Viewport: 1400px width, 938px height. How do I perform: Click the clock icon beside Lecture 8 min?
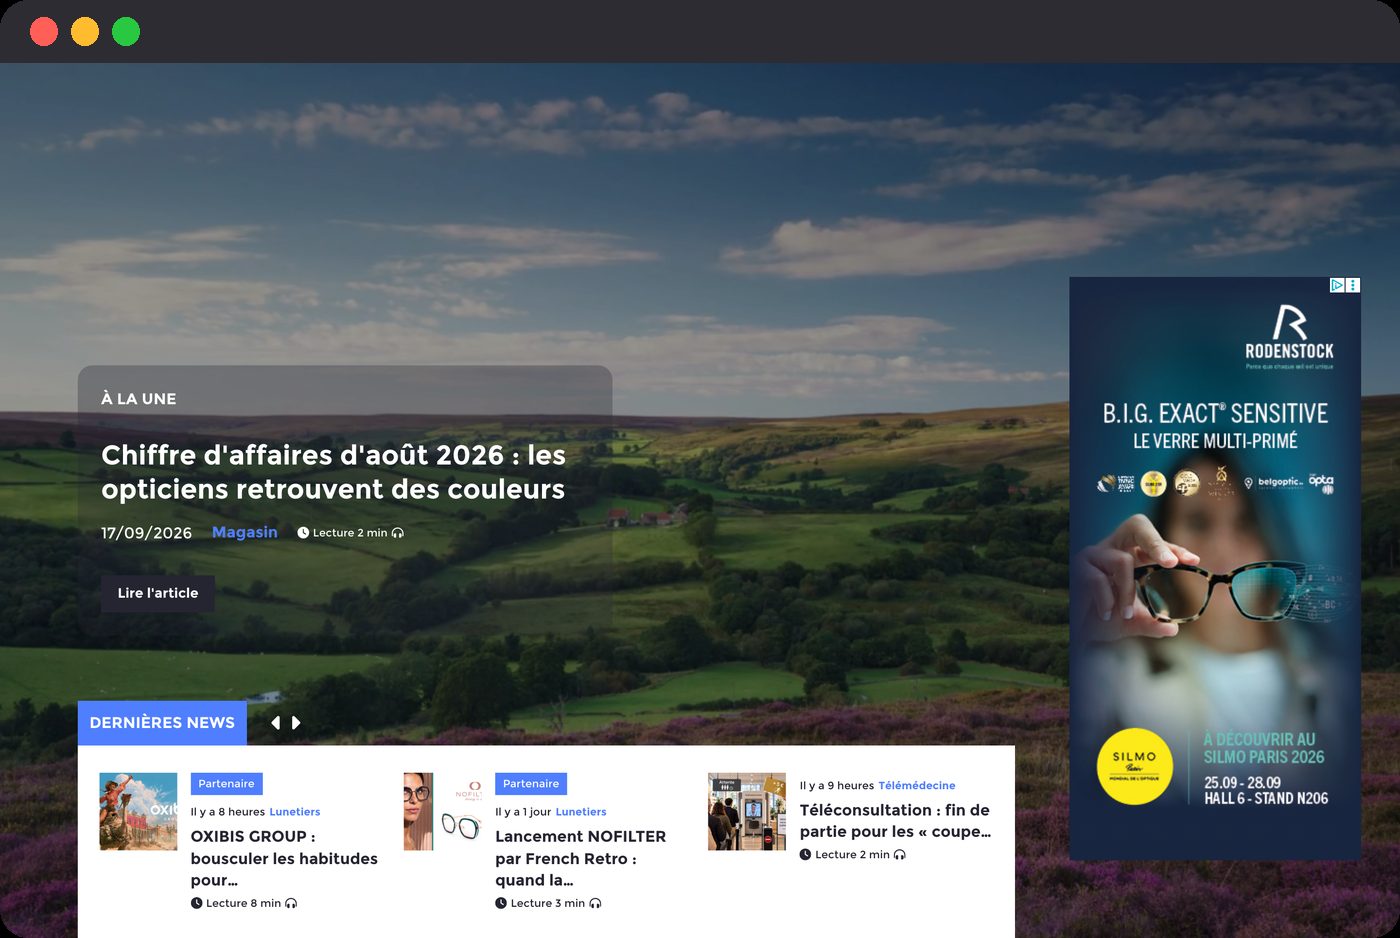(x=196, y=903)
